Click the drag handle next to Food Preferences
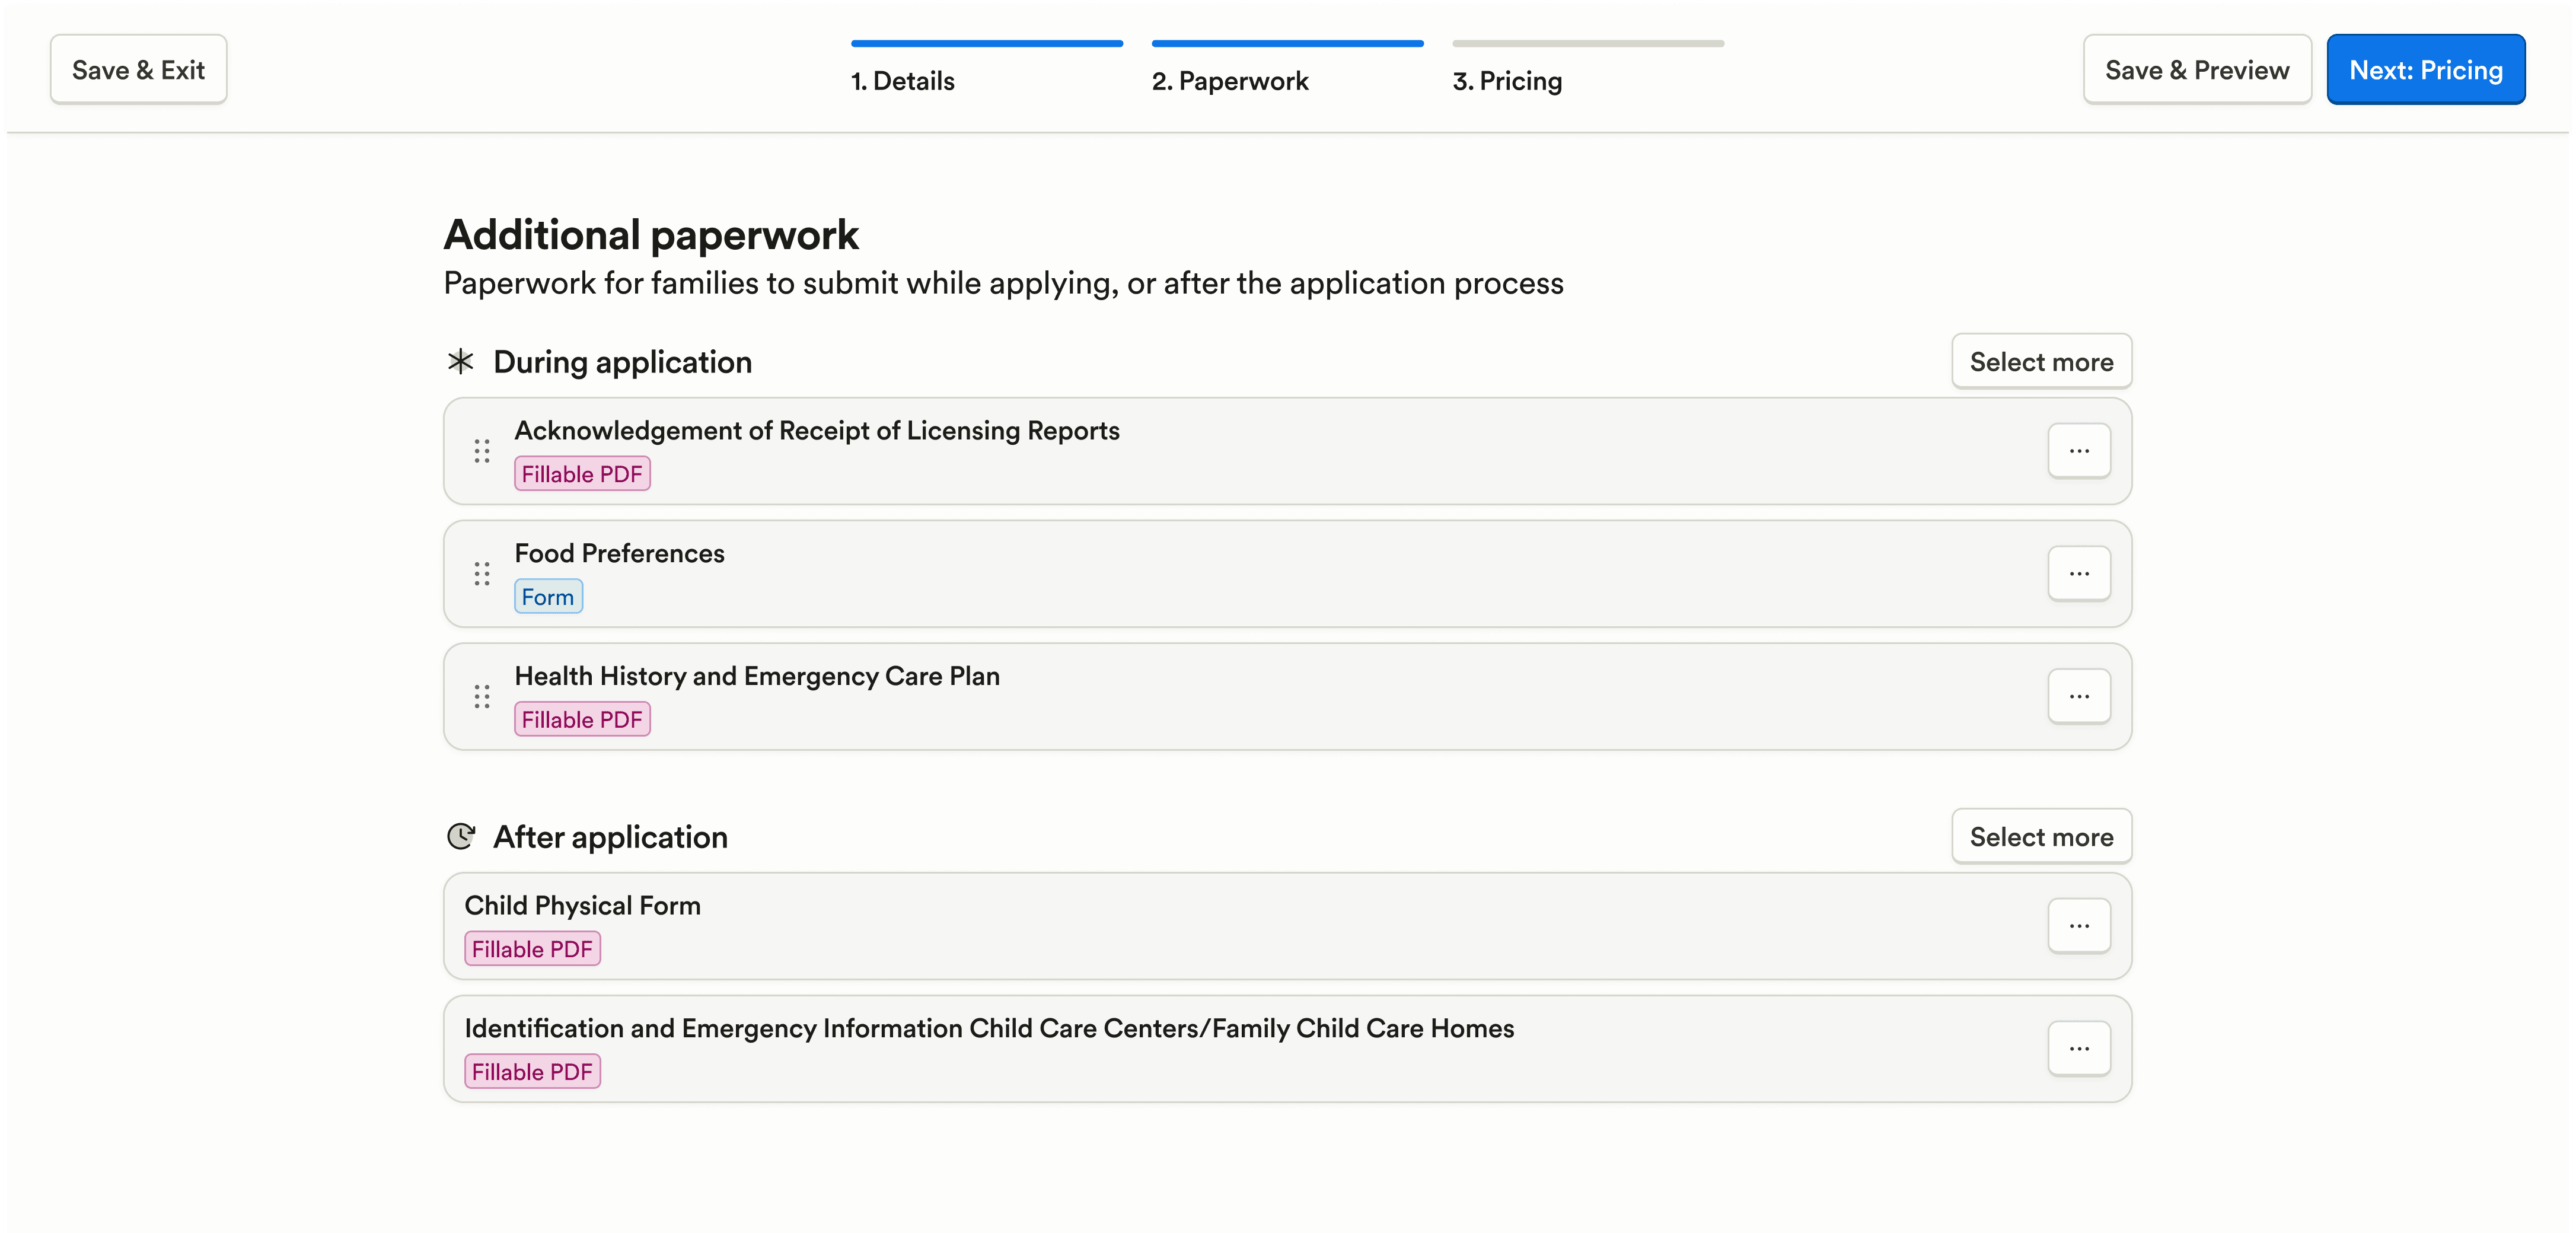 tap(481, 573)
